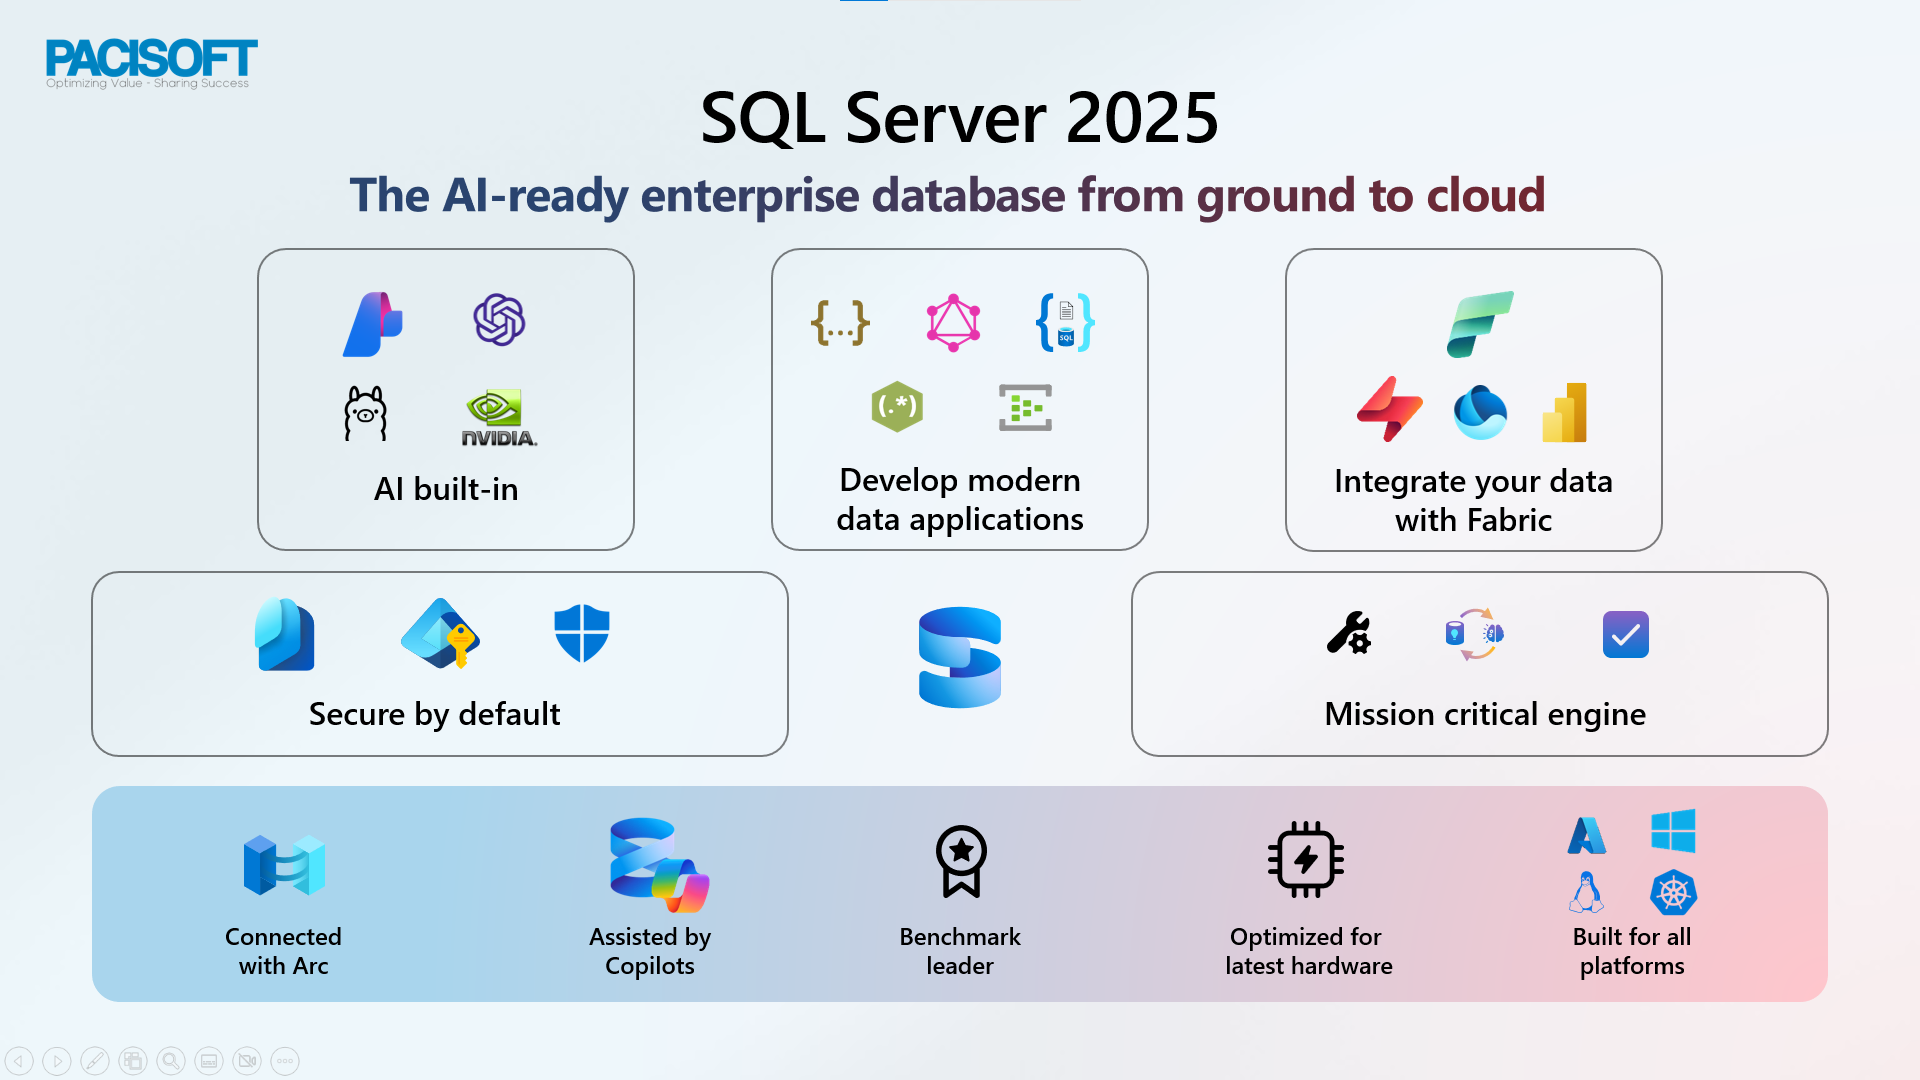The width and height of the screenshot is (1920, 1080).
Task: Click the database sync arrows icon
Action: tap(1475, 634)
